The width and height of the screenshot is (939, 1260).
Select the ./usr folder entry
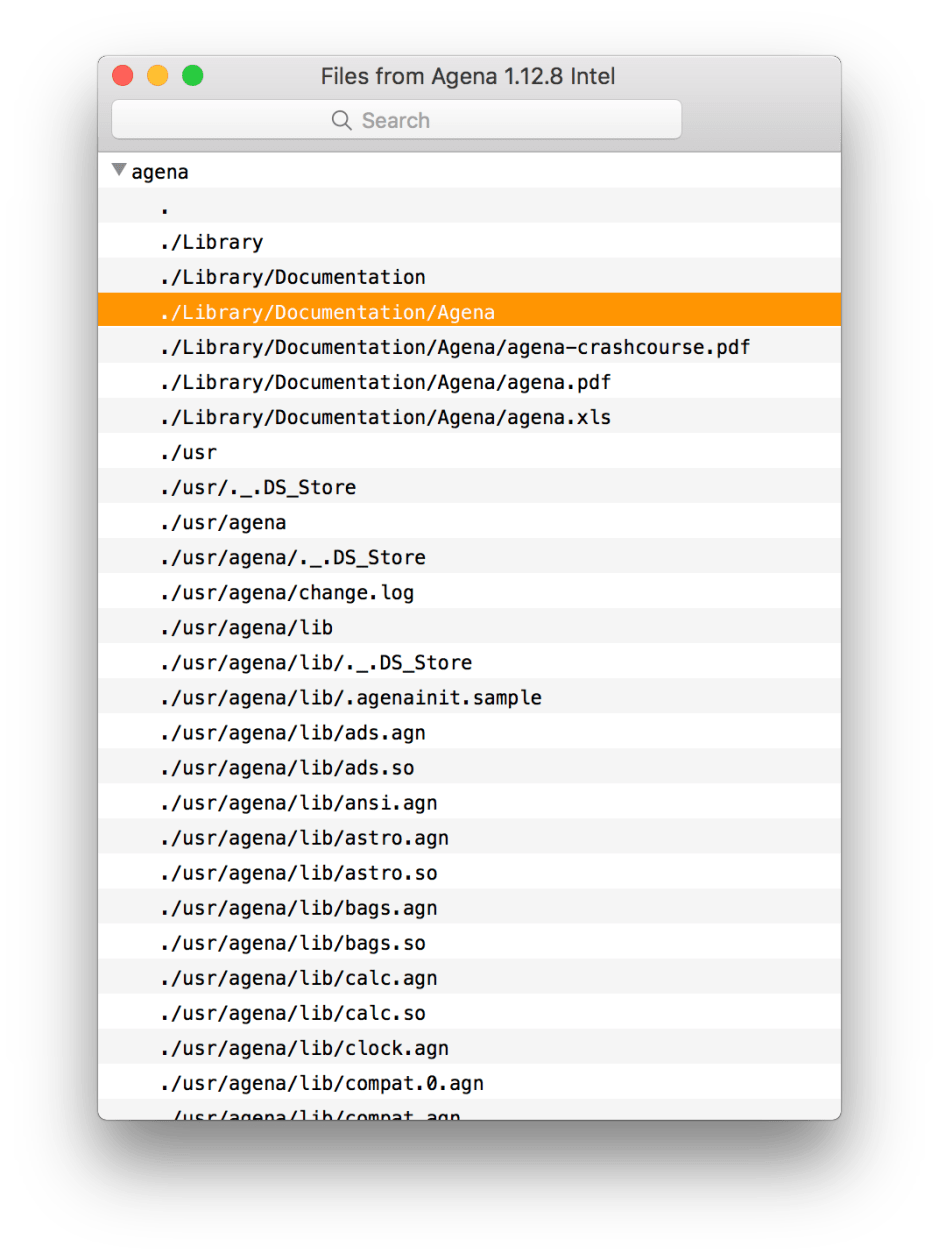(190, 452)
